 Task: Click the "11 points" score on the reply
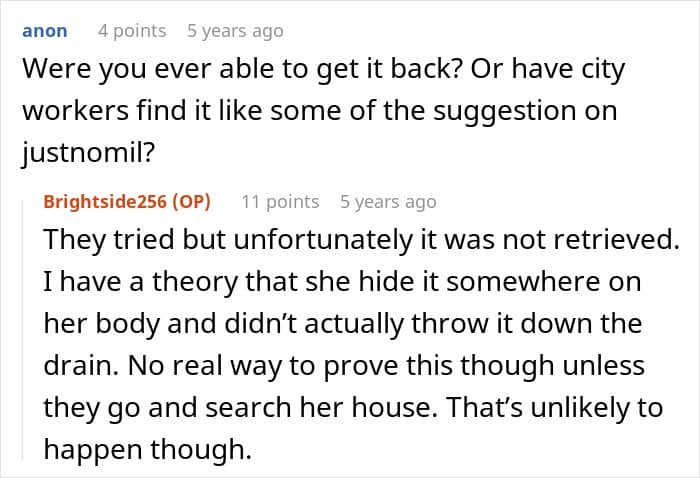[x=280, y=201]
